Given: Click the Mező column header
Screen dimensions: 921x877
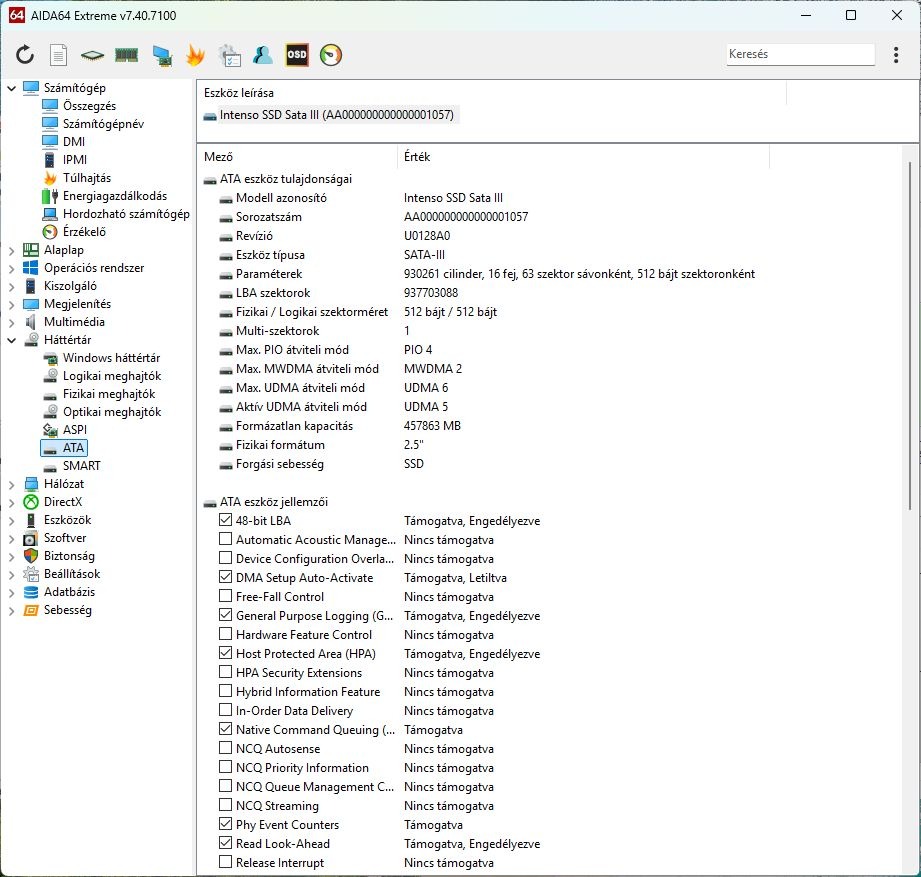Looking at the screenshot, I should (298, 157).
